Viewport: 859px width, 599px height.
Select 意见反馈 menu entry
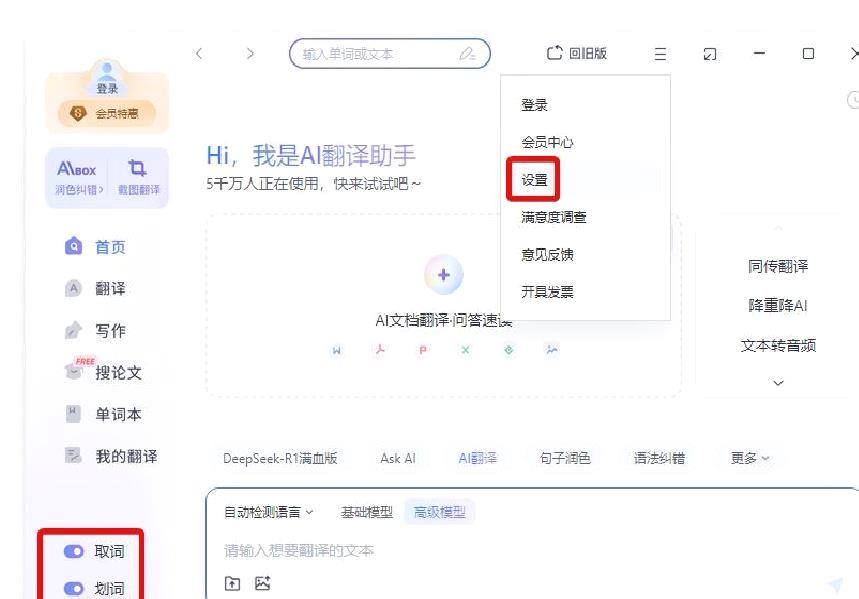[547, 255]
